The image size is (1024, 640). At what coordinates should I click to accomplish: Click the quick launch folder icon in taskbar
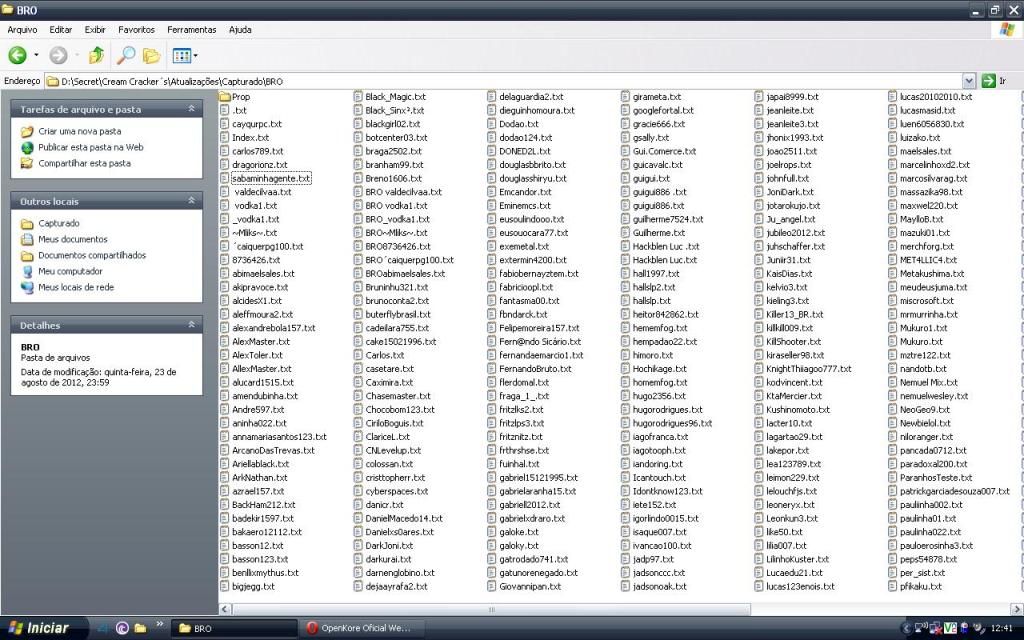(x=141, y=628)
